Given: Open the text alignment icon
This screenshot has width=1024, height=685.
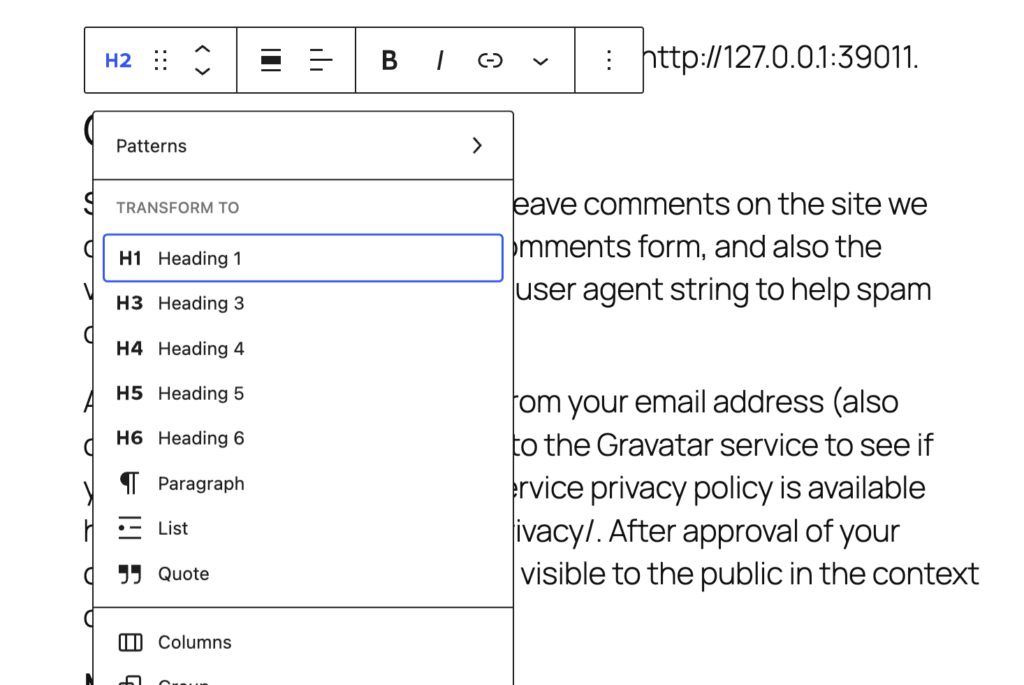Looking at the screenshot, I should pyautogui.click(x=321, y=61).
